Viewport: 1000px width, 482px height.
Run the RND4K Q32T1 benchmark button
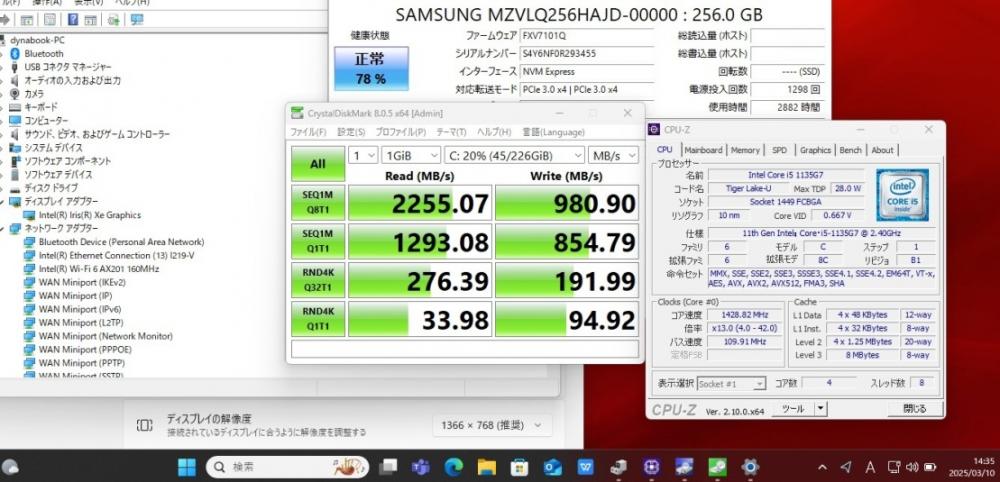[x=318, y=280]
